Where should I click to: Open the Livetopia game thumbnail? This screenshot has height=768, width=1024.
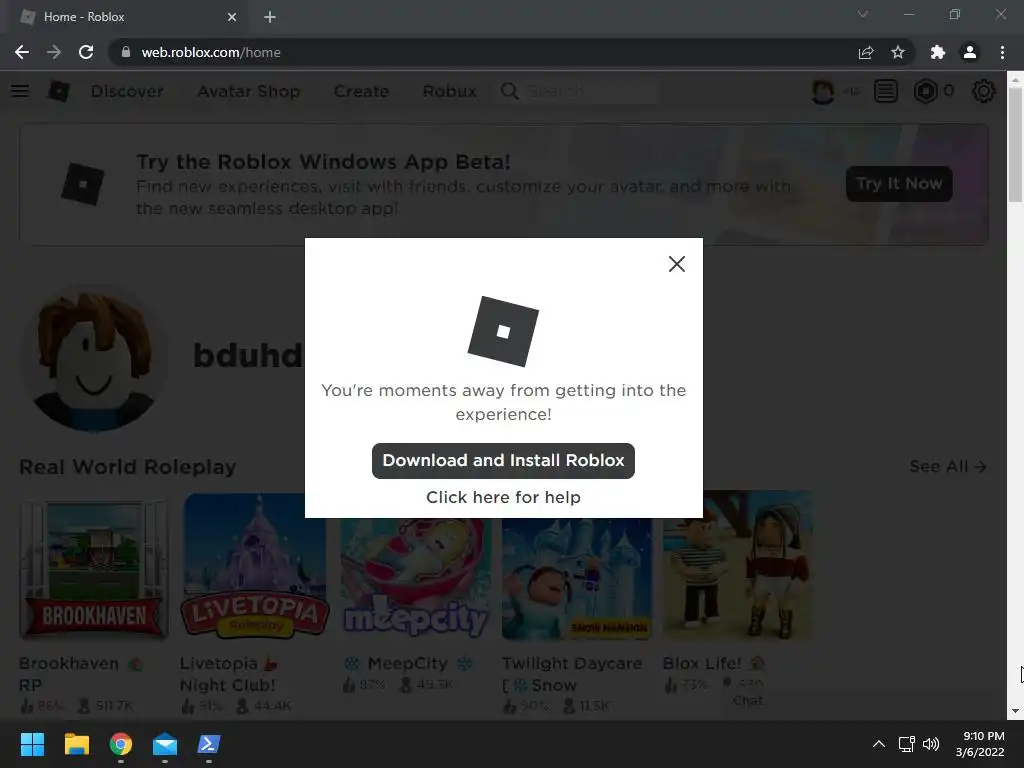tap(255, 566)
